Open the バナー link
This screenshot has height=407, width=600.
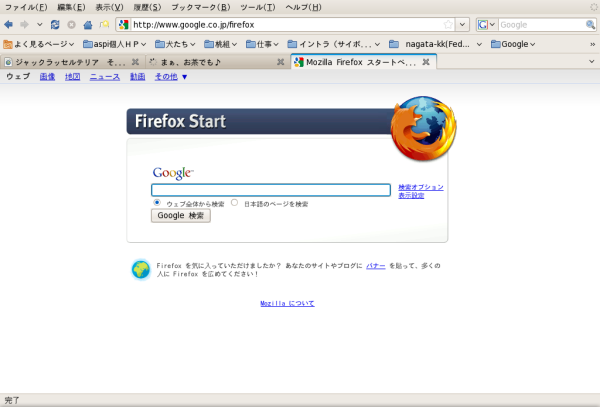click(x=376, y=266)
